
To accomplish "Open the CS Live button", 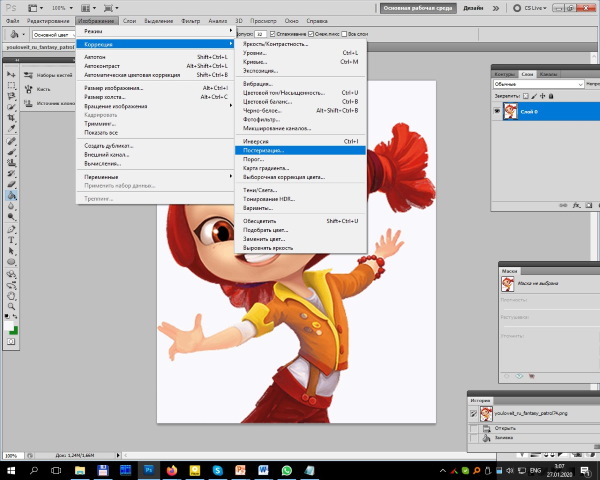I will pyautogui.click(x=530, y=8).
